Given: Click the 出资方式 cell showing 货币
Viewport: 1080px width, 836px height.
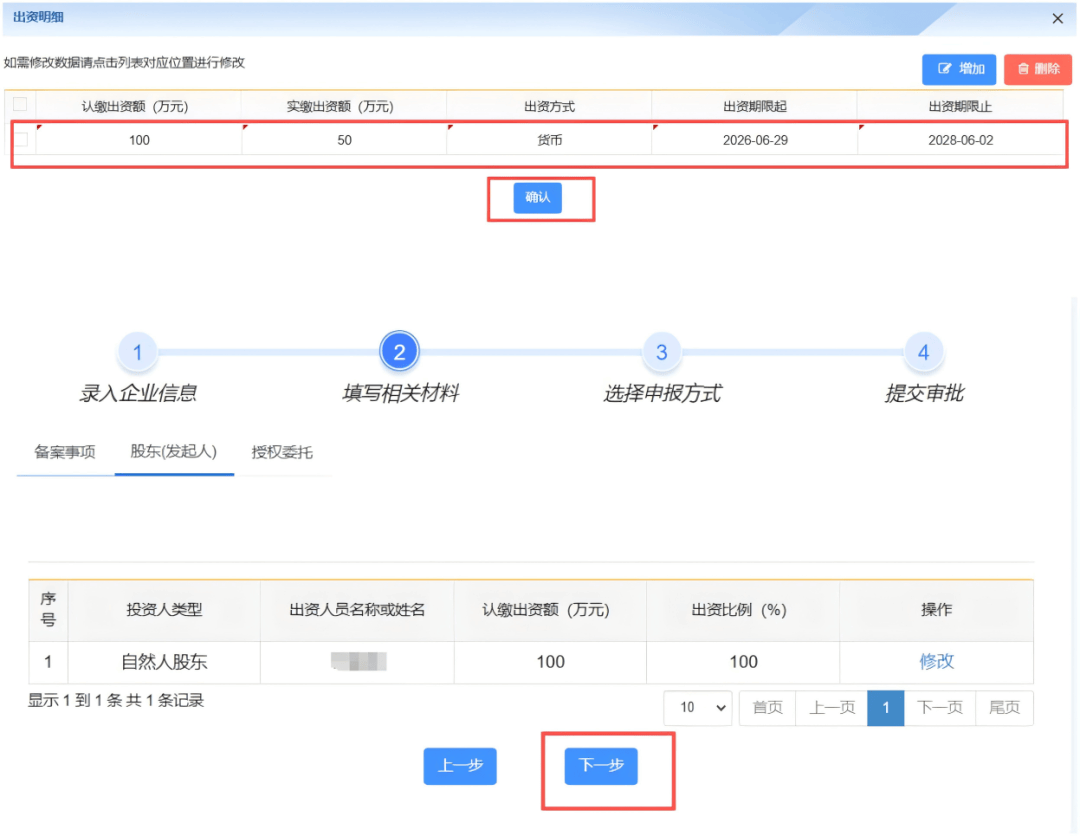Looking at the screenshot, I should coord(549,140).
